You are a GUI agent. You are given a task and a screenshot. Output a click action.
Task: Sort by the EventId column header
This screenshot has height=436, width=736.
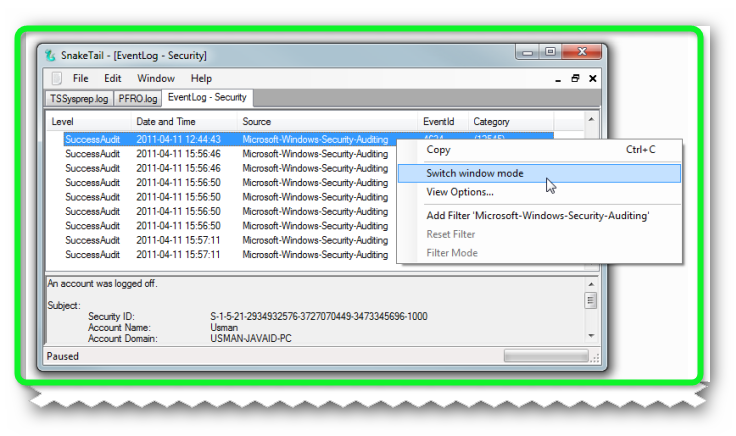coord(443,122)
